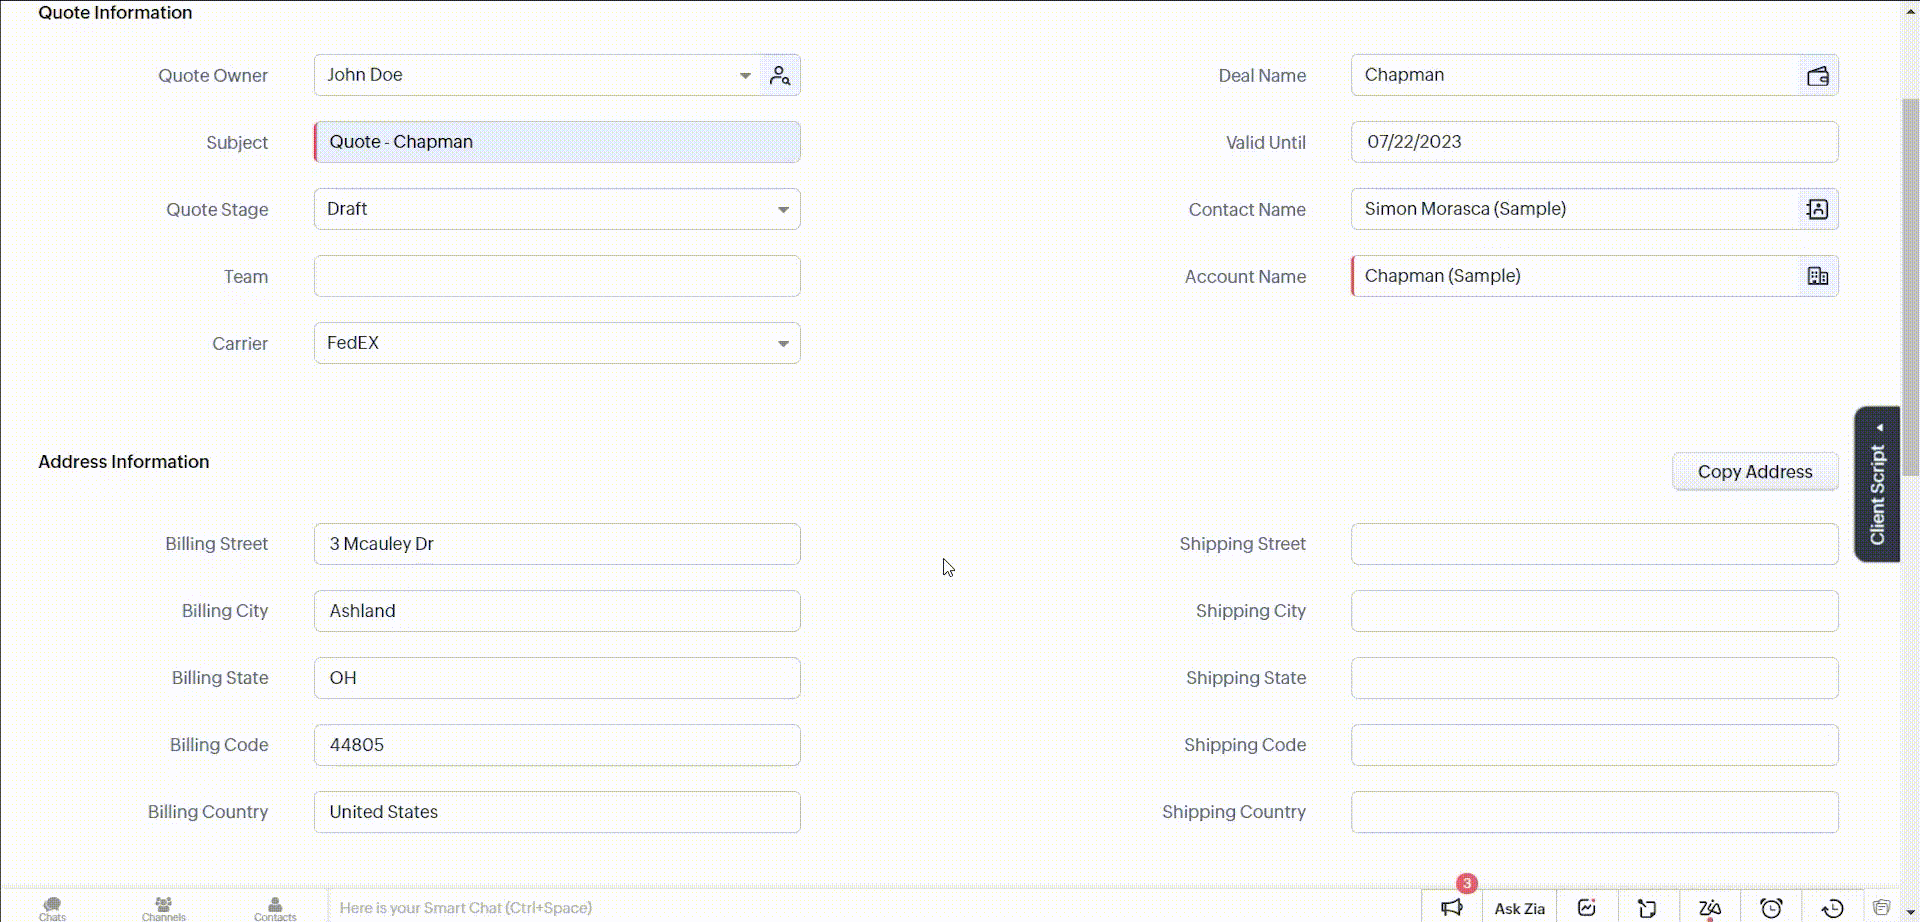Open the announcements megaphone icon
Viewport: 1920px width, 922px height.
1452,907
